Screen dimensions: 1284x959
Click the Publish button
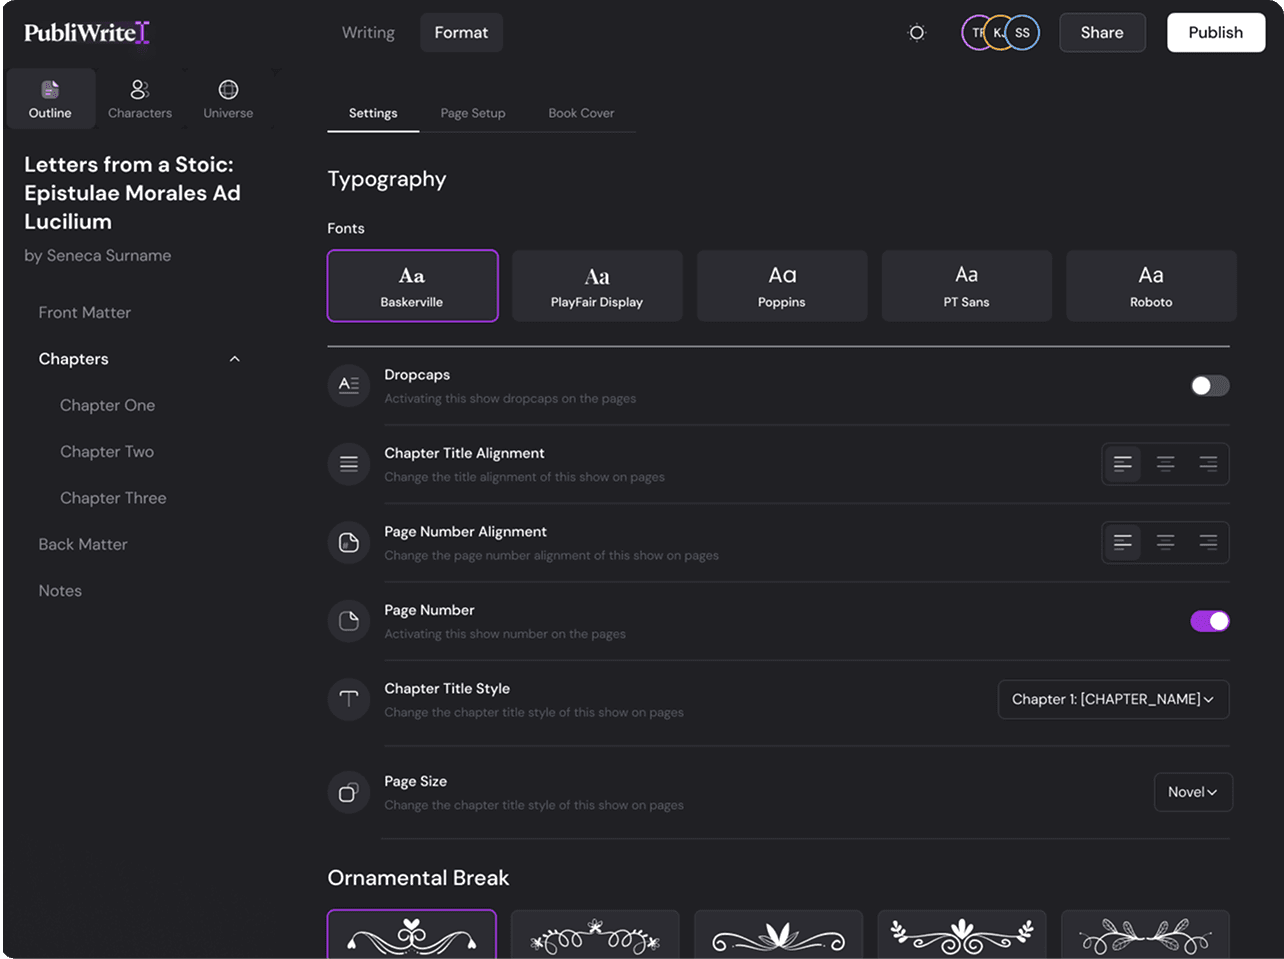(1215, 33)
